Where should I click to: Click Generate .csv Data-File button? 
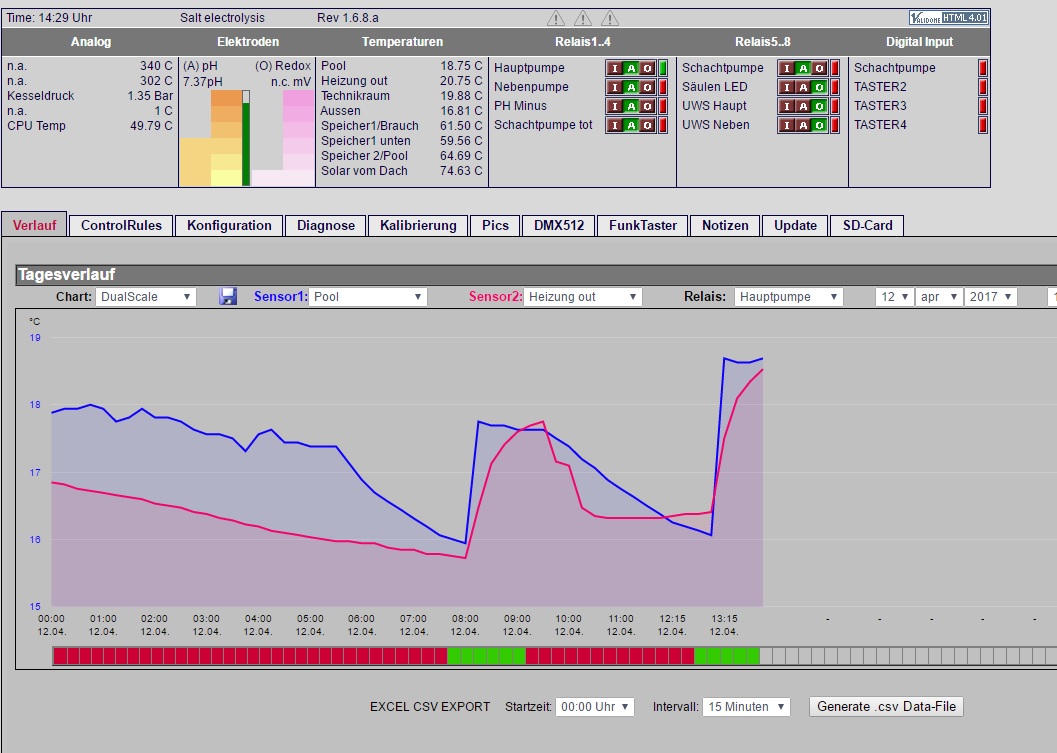(886, 706)
